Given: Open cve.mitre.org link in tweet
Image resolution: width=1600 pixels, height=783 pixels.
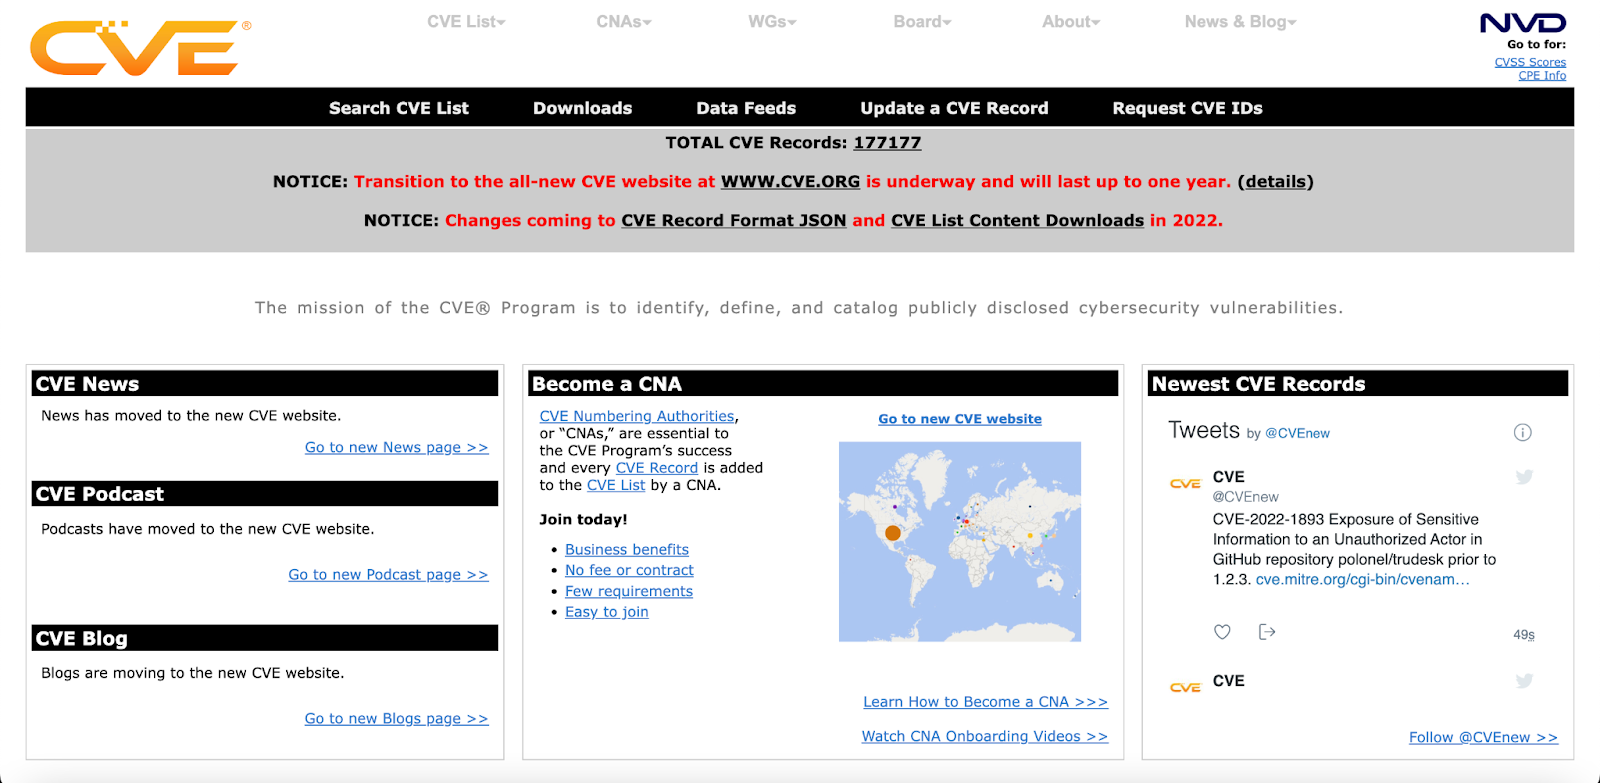Looking at the screenshot, I should 1363,580.
